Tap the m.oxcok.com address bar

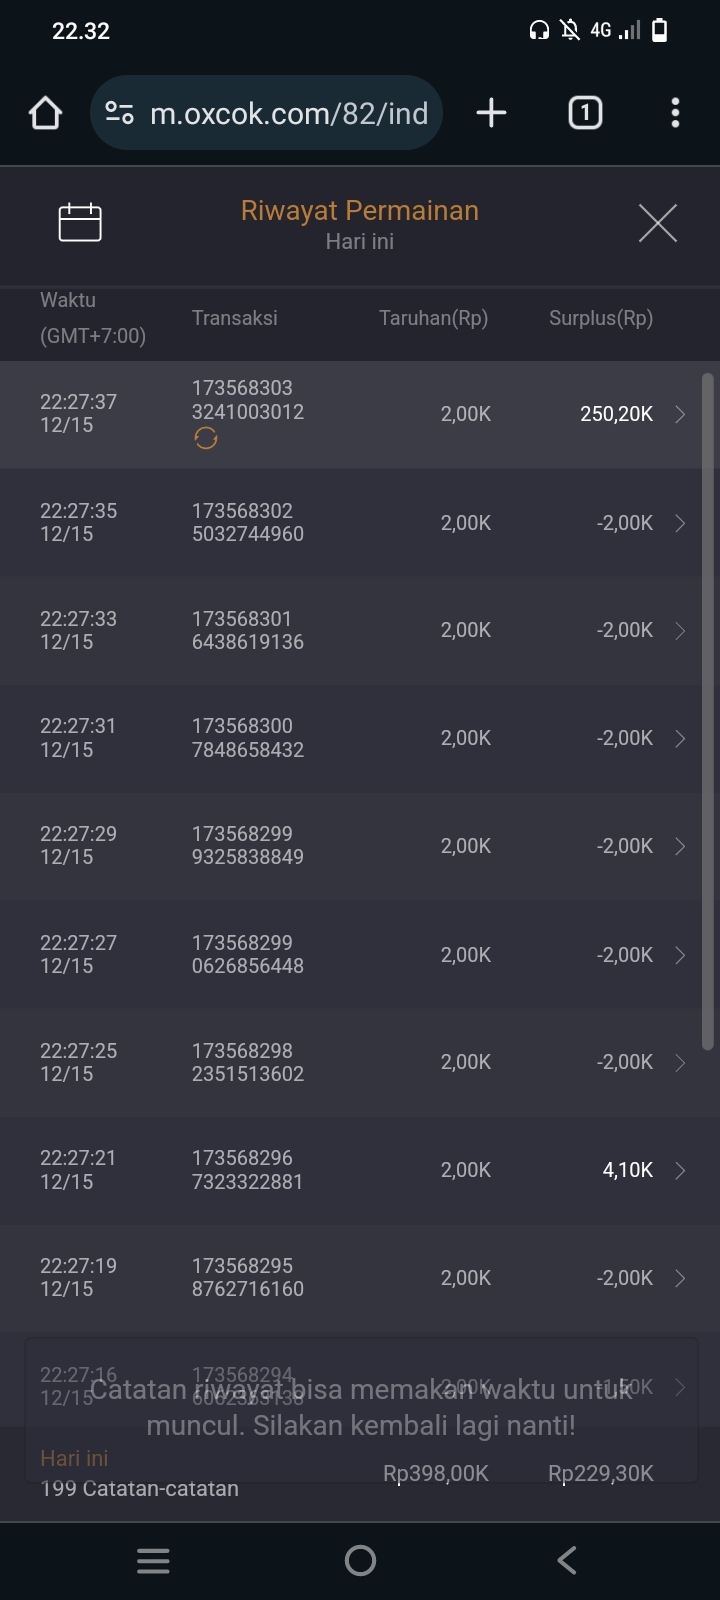click(x=288, y=113)
